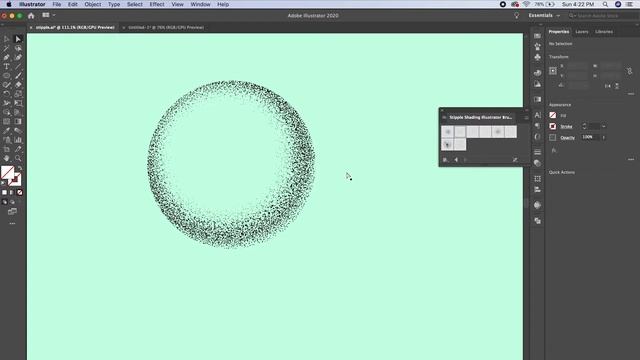Show more Transform options

point(631,94)
